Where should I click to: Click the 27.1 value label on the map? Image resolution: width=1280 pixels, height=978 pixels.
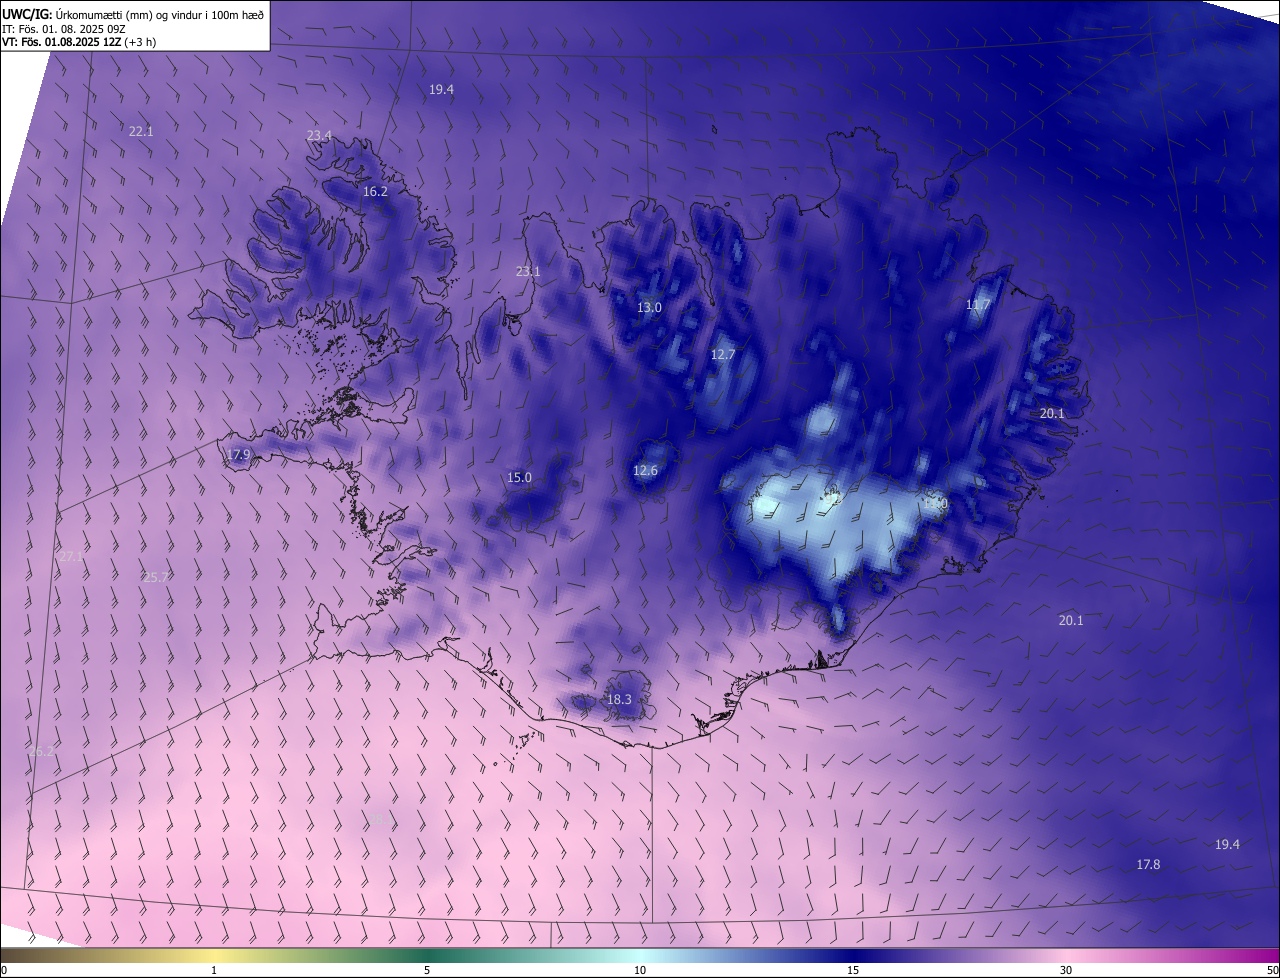71,557
